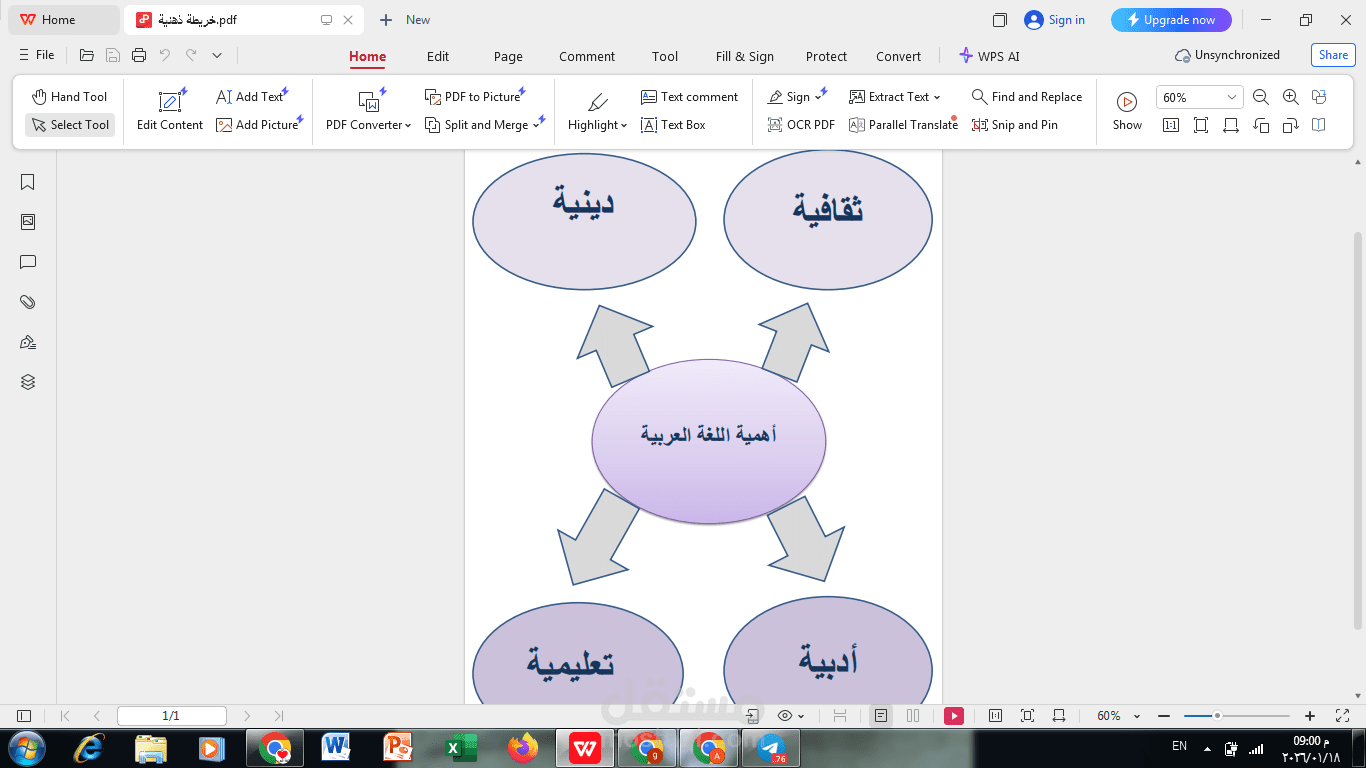Open the bookmarks panel in the sidebar
Screen dimensions: 1366x768
click(27, 182)
